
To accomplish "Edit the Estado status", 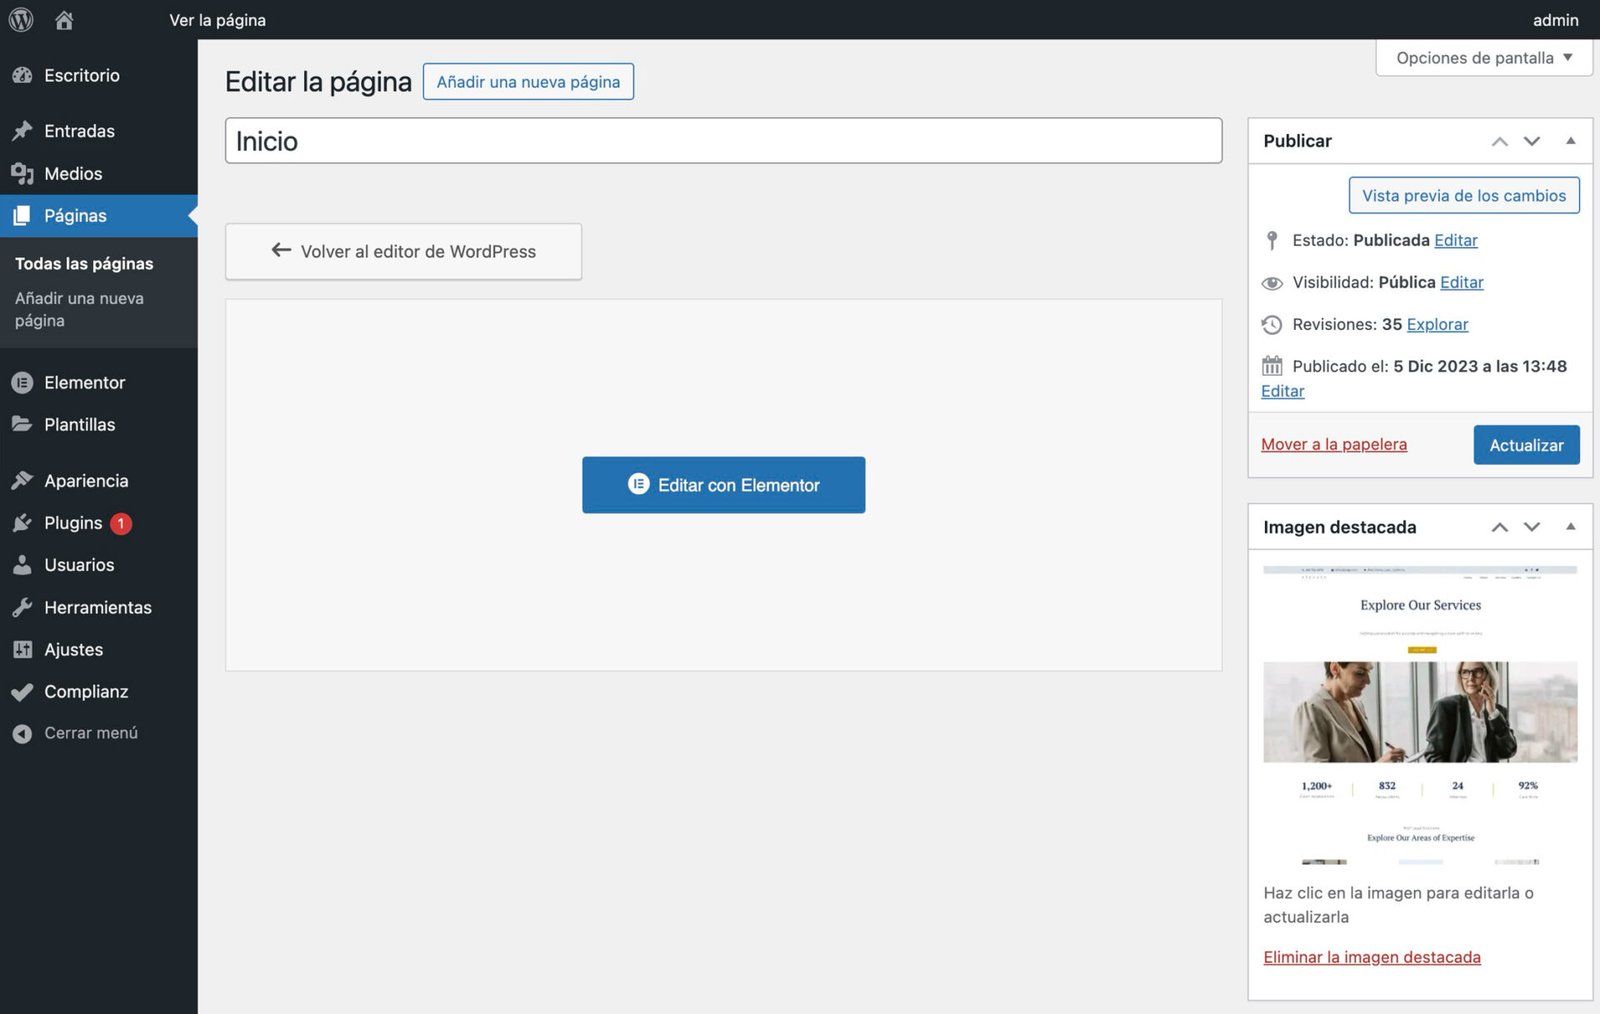I will coord(1455,240).
